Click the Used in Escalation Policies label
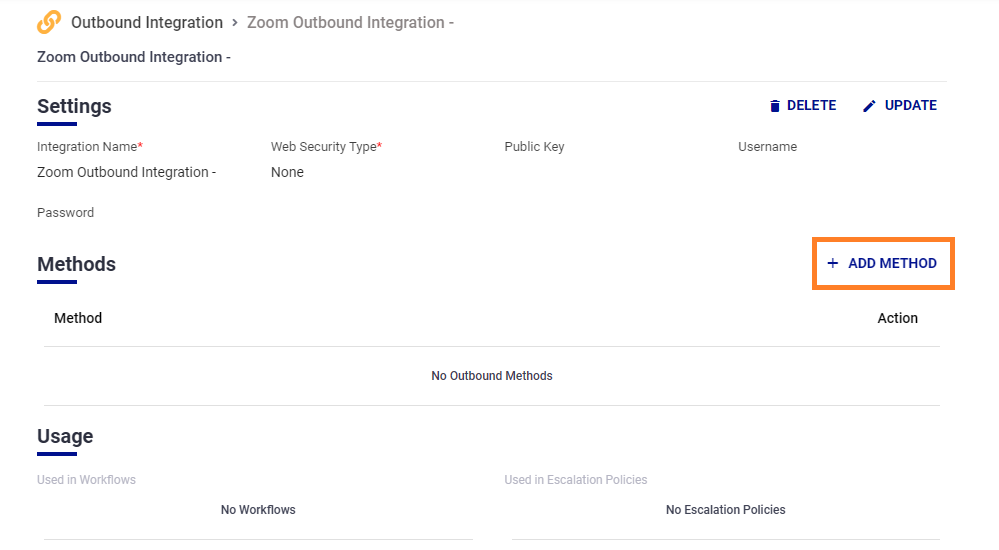Screen dimensions: 999x550 click(575, 480)
